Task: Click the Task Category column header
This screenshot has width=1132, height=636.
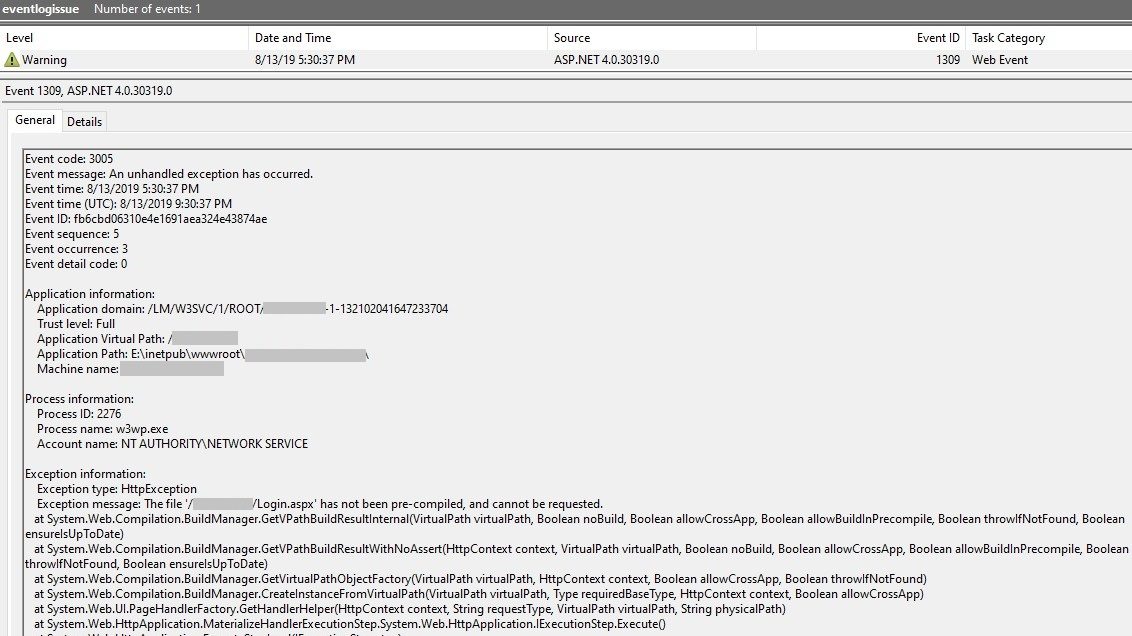Action: pos(1010,38)
